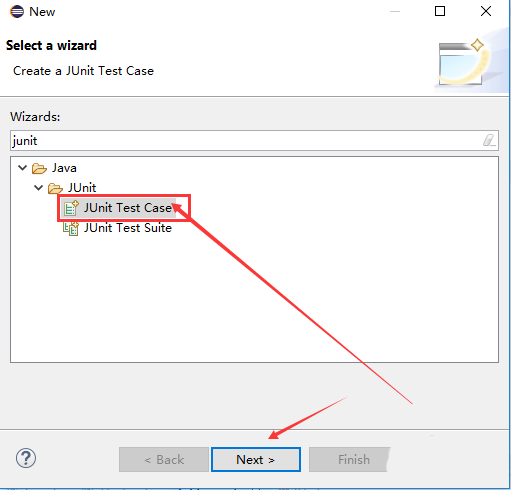Click the clear filter eraser icon
The width and height of the screenshot is (511, 490).
(489, 140)
